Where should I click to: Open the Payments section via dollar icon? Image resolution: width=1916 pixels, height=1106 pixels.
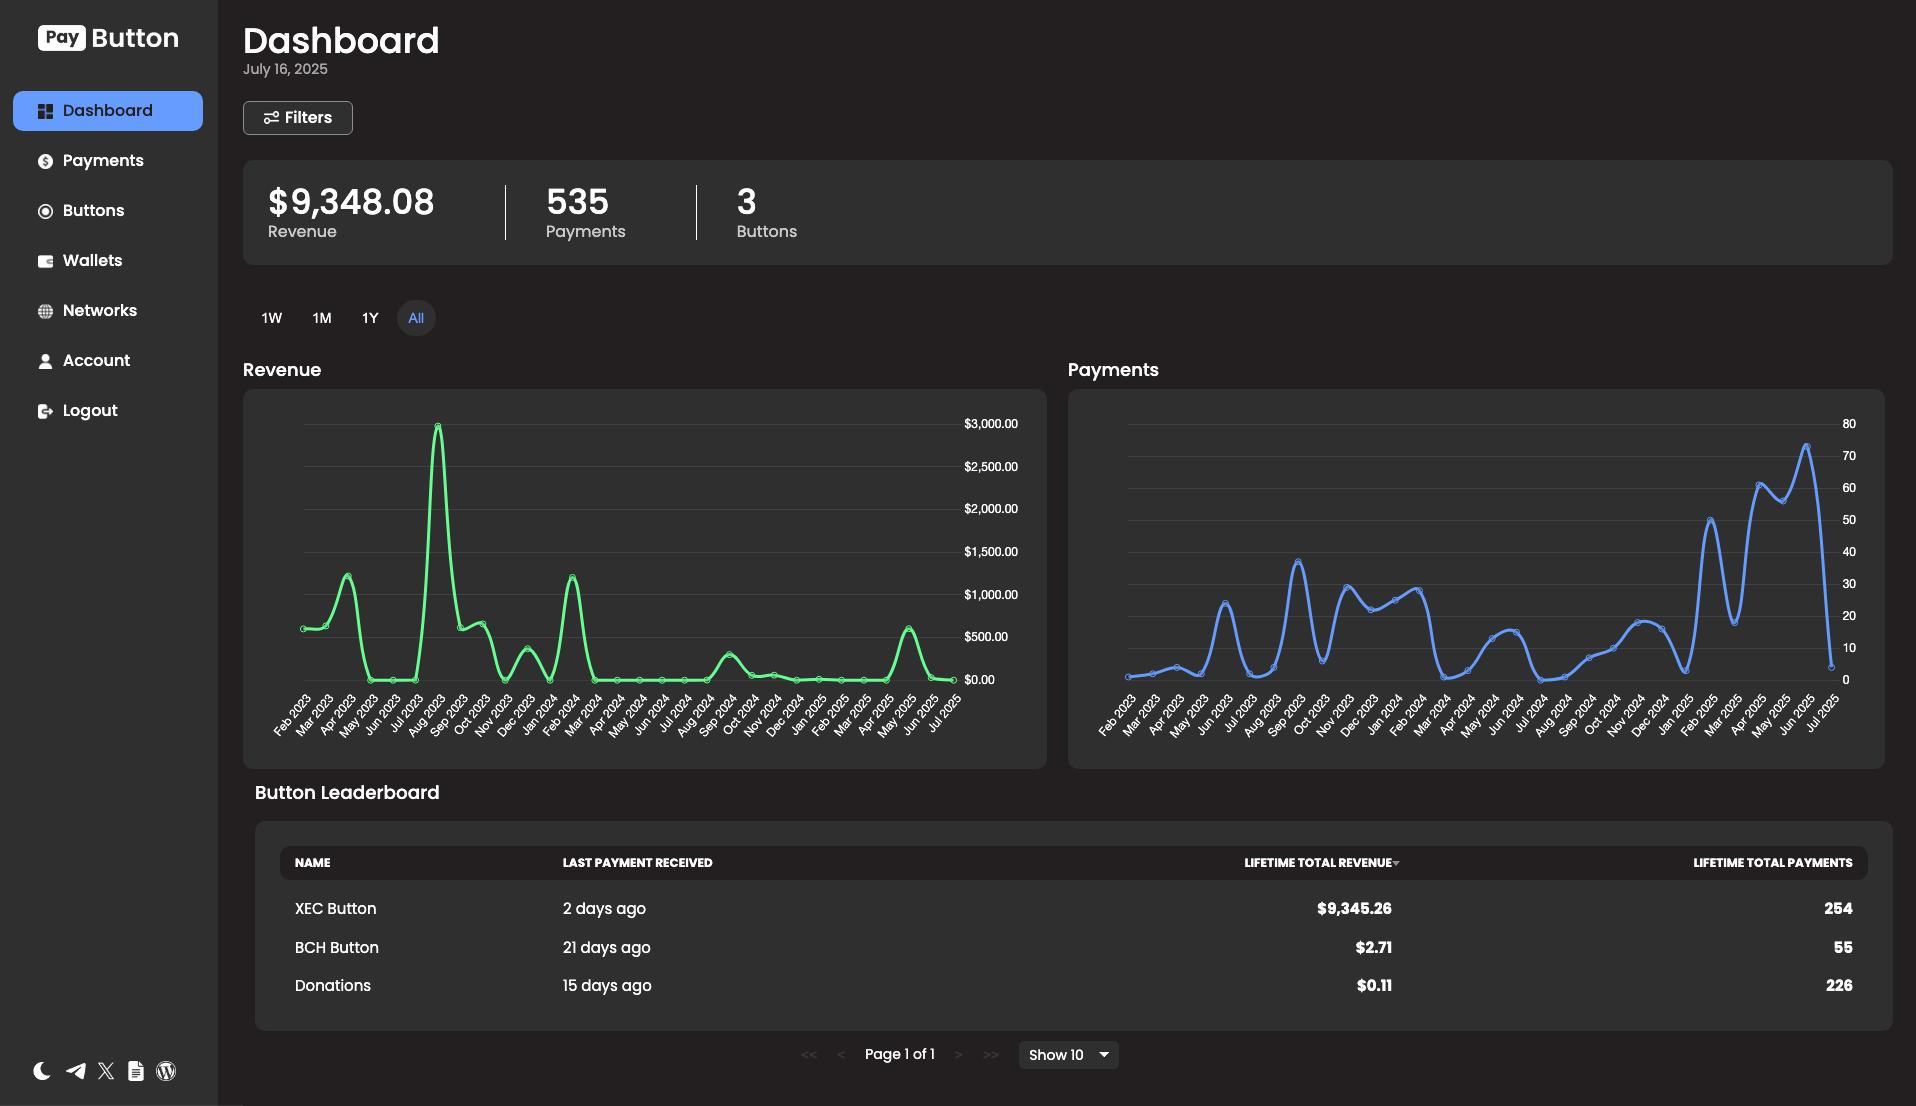coord(46,160)
